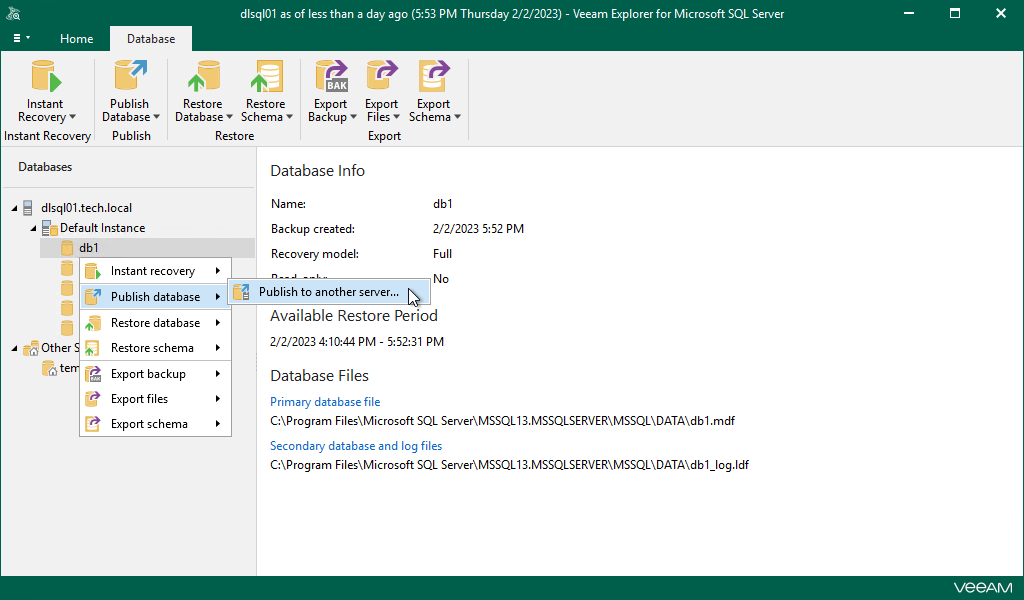Click the Primary database file link

[x=325, y=402]
